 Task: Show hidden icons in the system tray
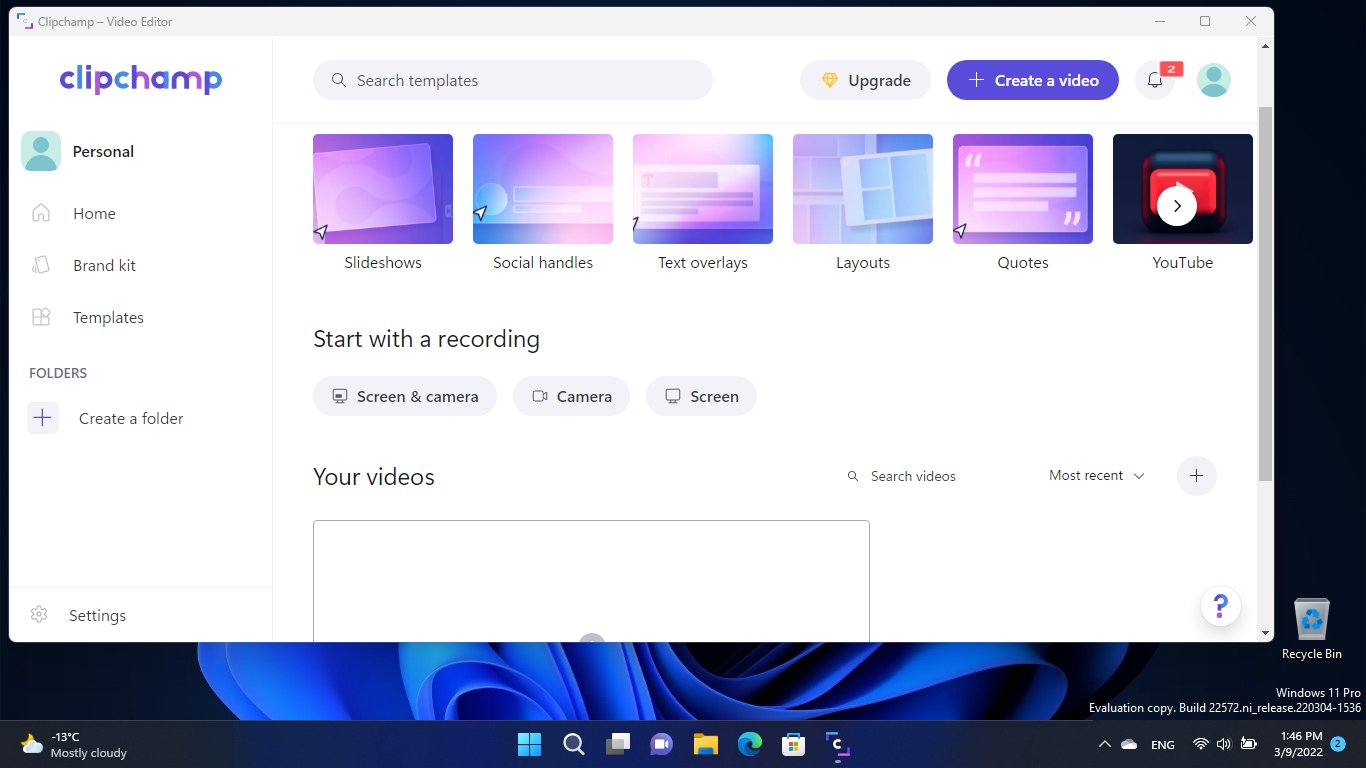[x=1104, y=745]
